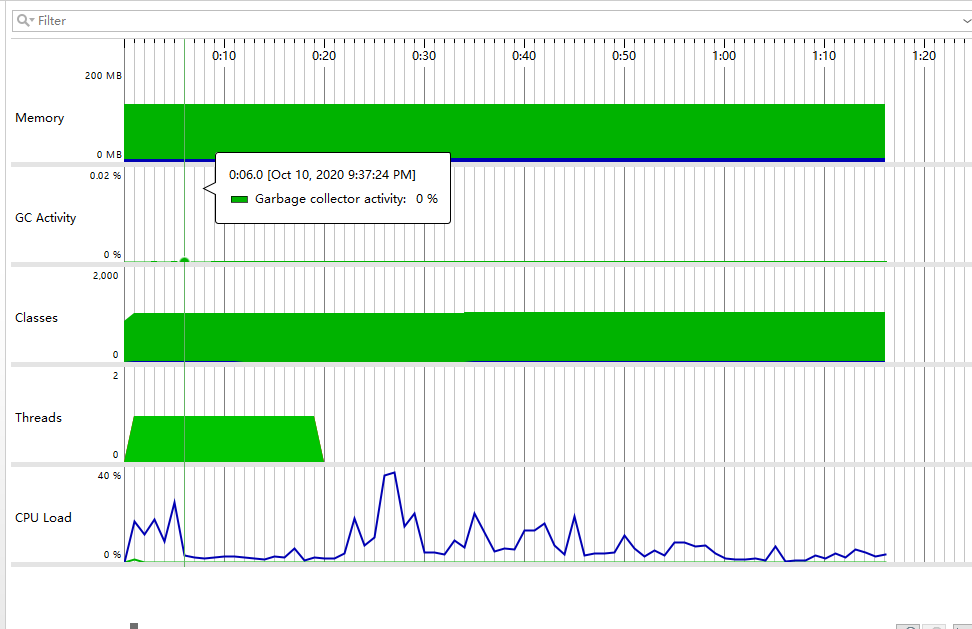
Task: Click the Threads axis maximum label 2
Action: (x=115, y=376)
